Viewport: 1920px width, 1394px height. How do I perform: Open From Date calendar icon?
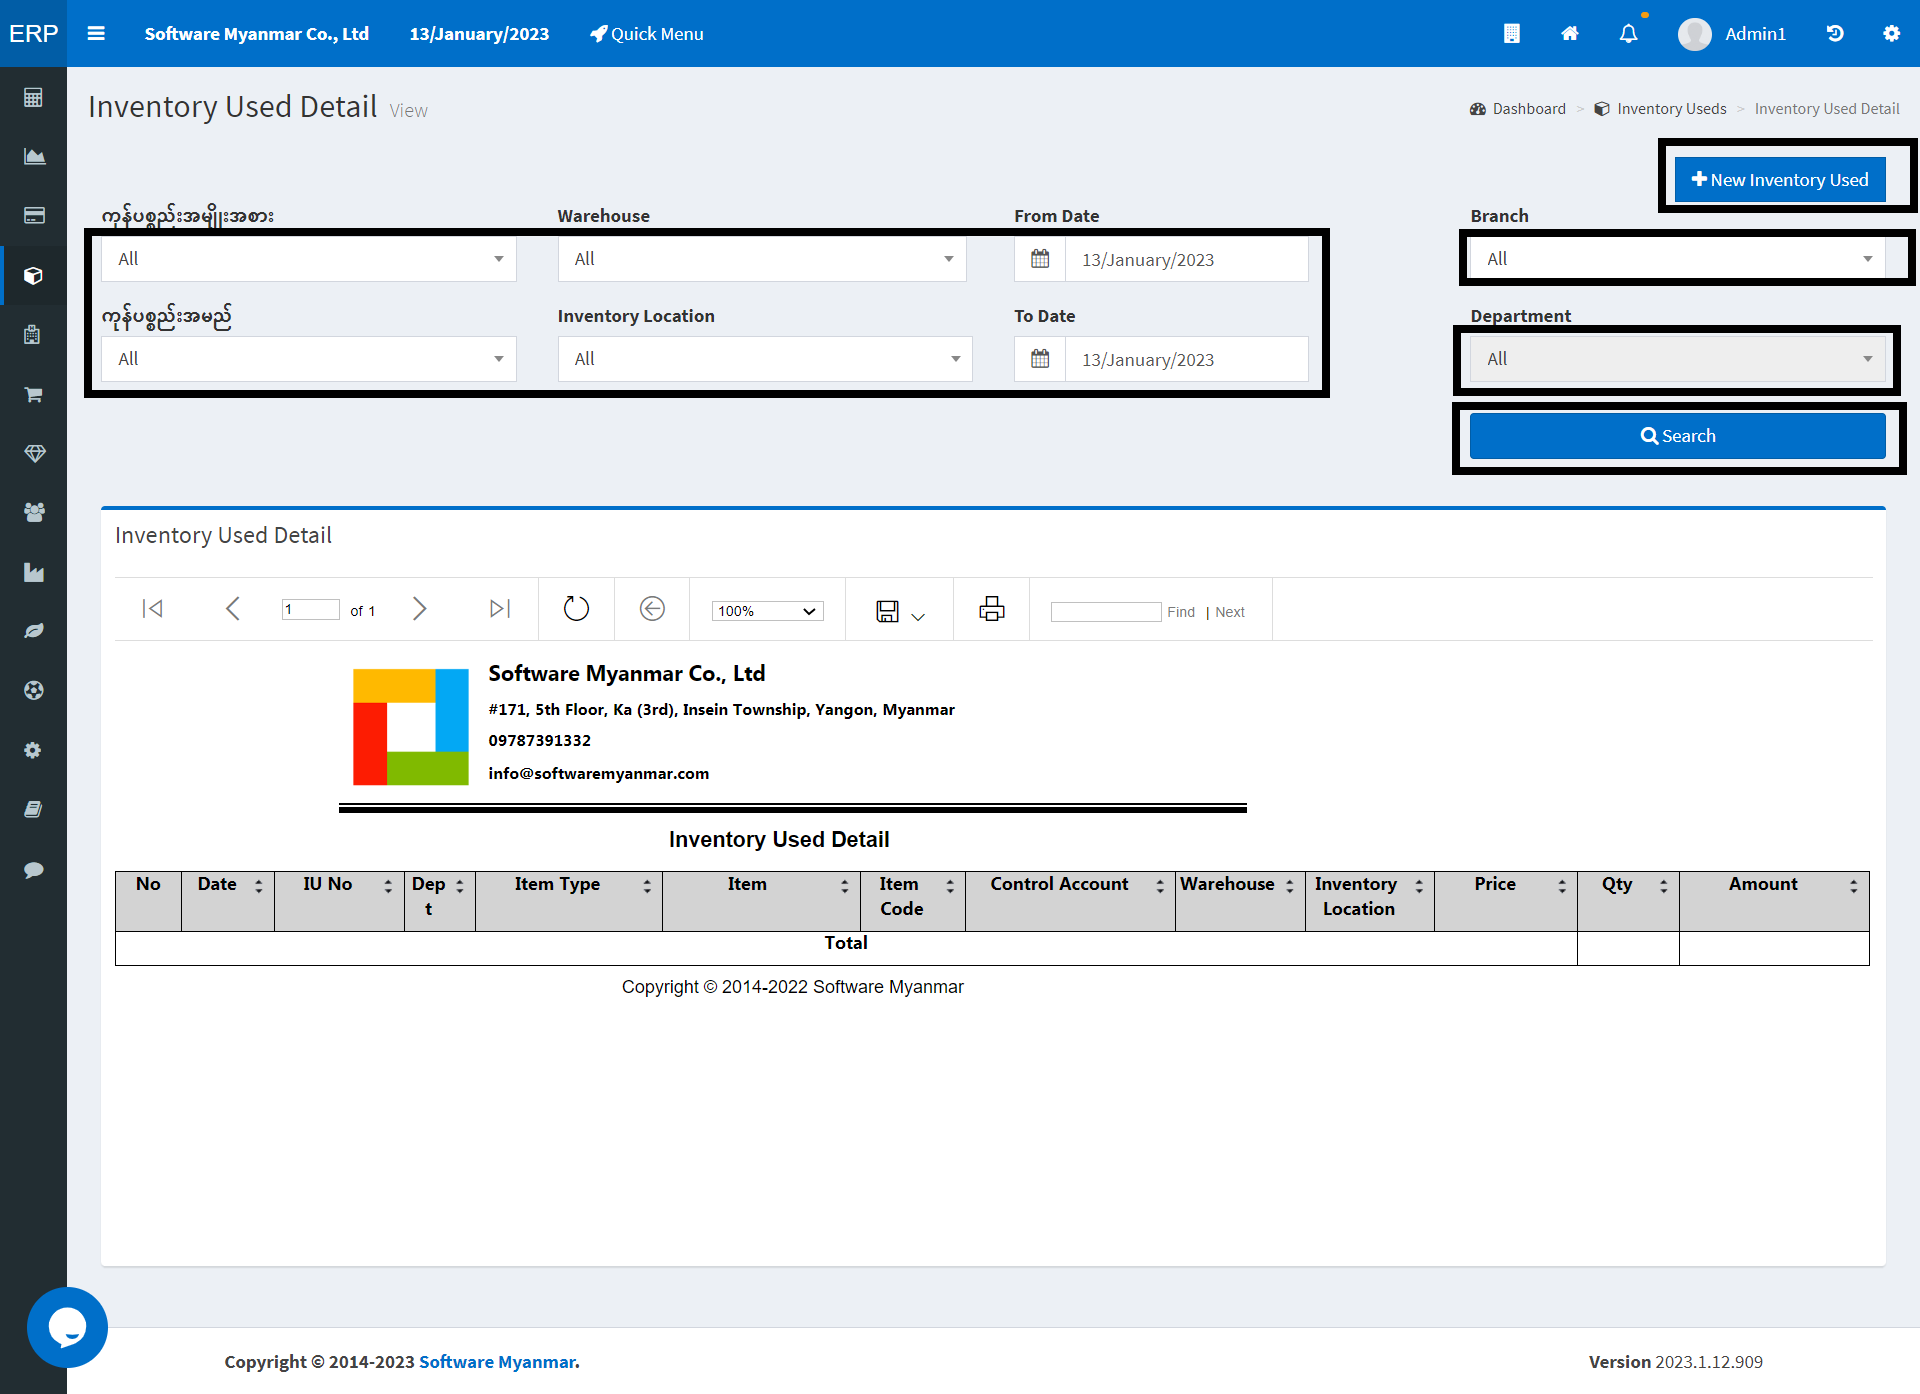coord(1040,259)
